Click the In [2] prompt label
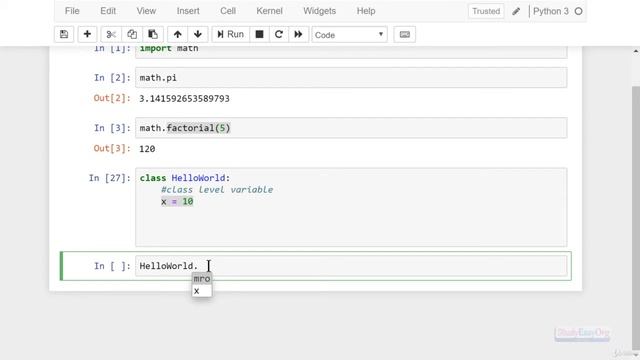The height and width of the screenshot is (360, 640). pyautogui.click(x=112, y=78)
